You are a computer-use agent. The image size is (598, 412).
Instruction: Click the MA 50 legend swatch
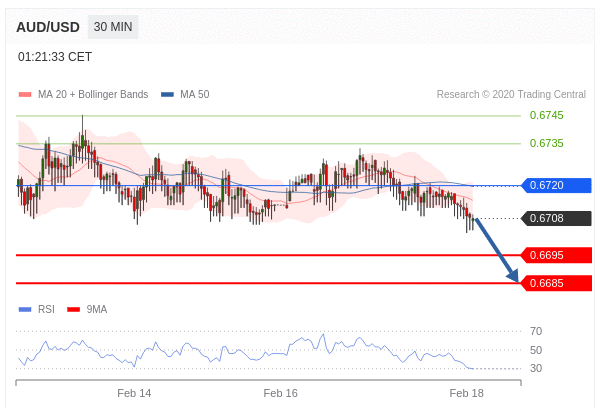pos(167,94)
